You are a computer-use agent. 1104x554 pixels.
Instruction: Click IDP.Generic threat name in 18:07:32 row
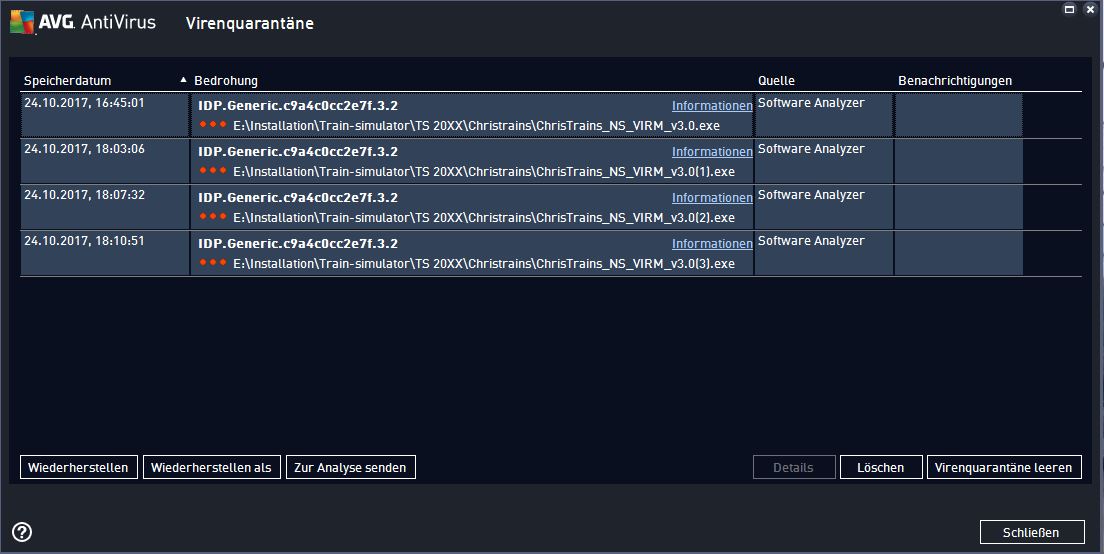pyautogui.click(x=298, y=198)
